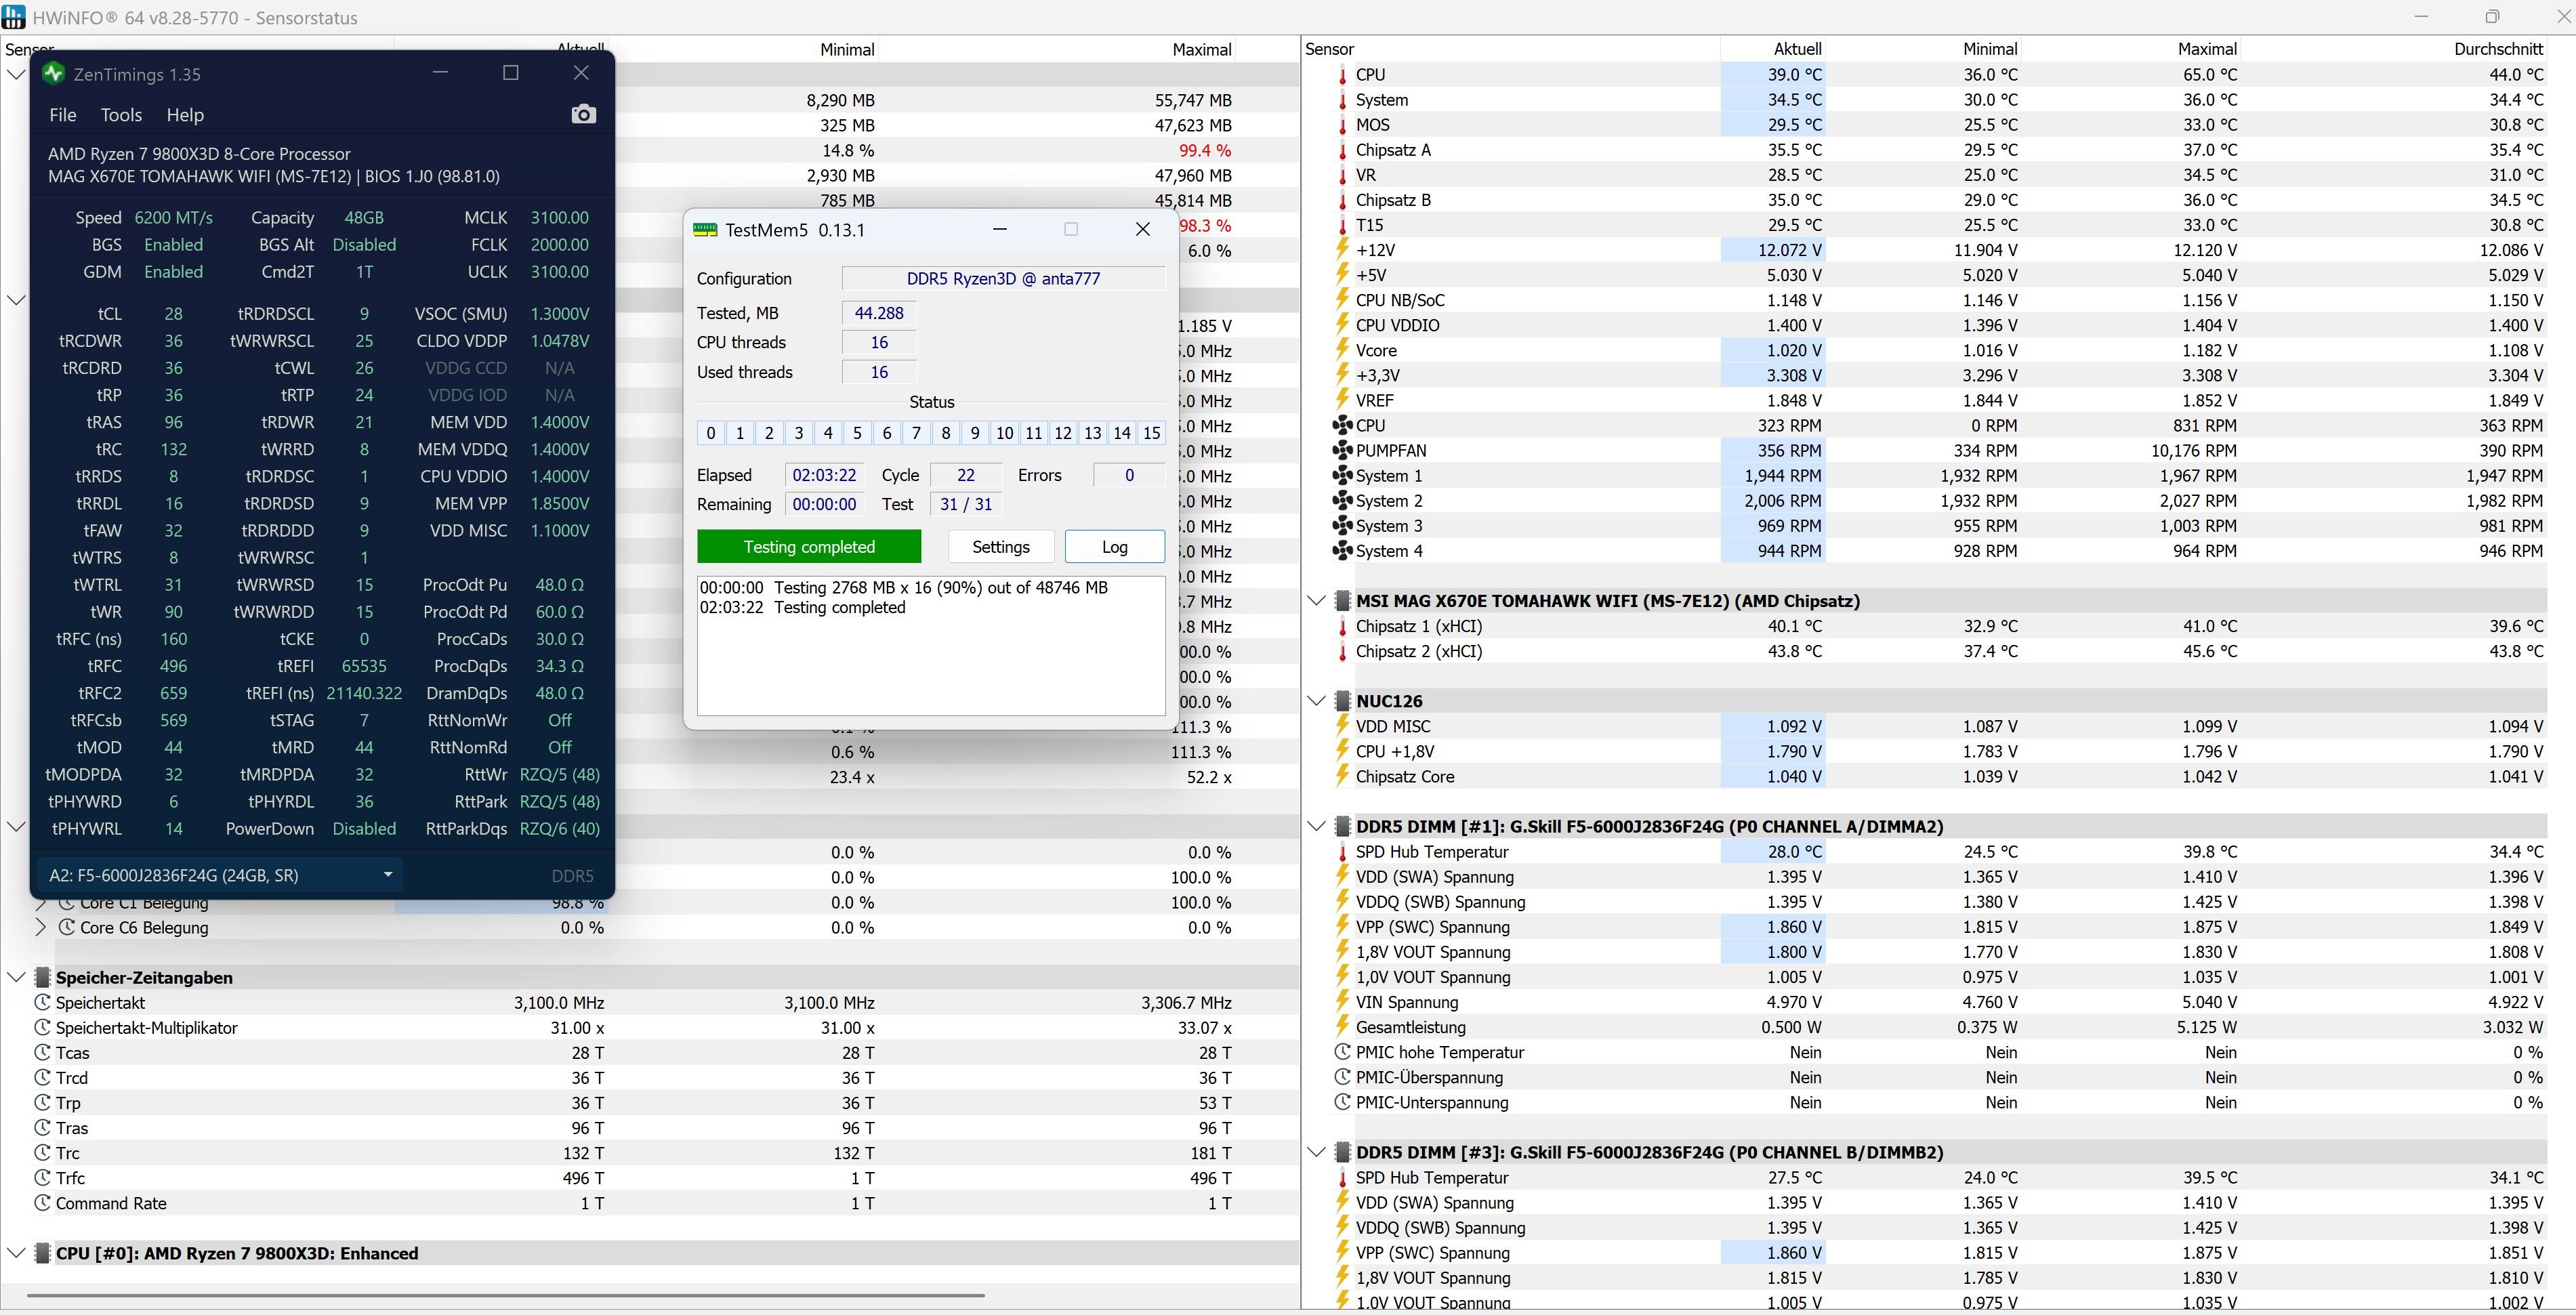Click the TestMem5 Log button

pos(1114,547)
